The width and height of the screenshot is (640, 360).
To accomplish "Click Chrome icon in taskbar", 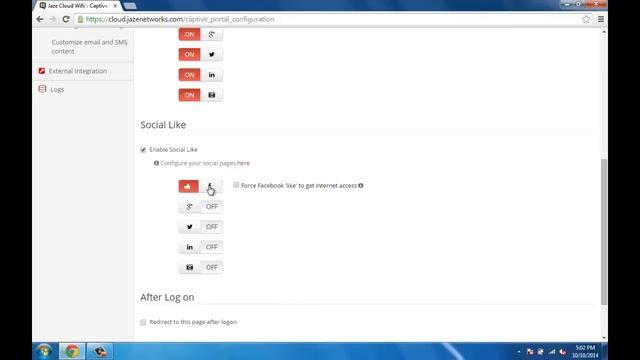I will (x=72, y=351).
